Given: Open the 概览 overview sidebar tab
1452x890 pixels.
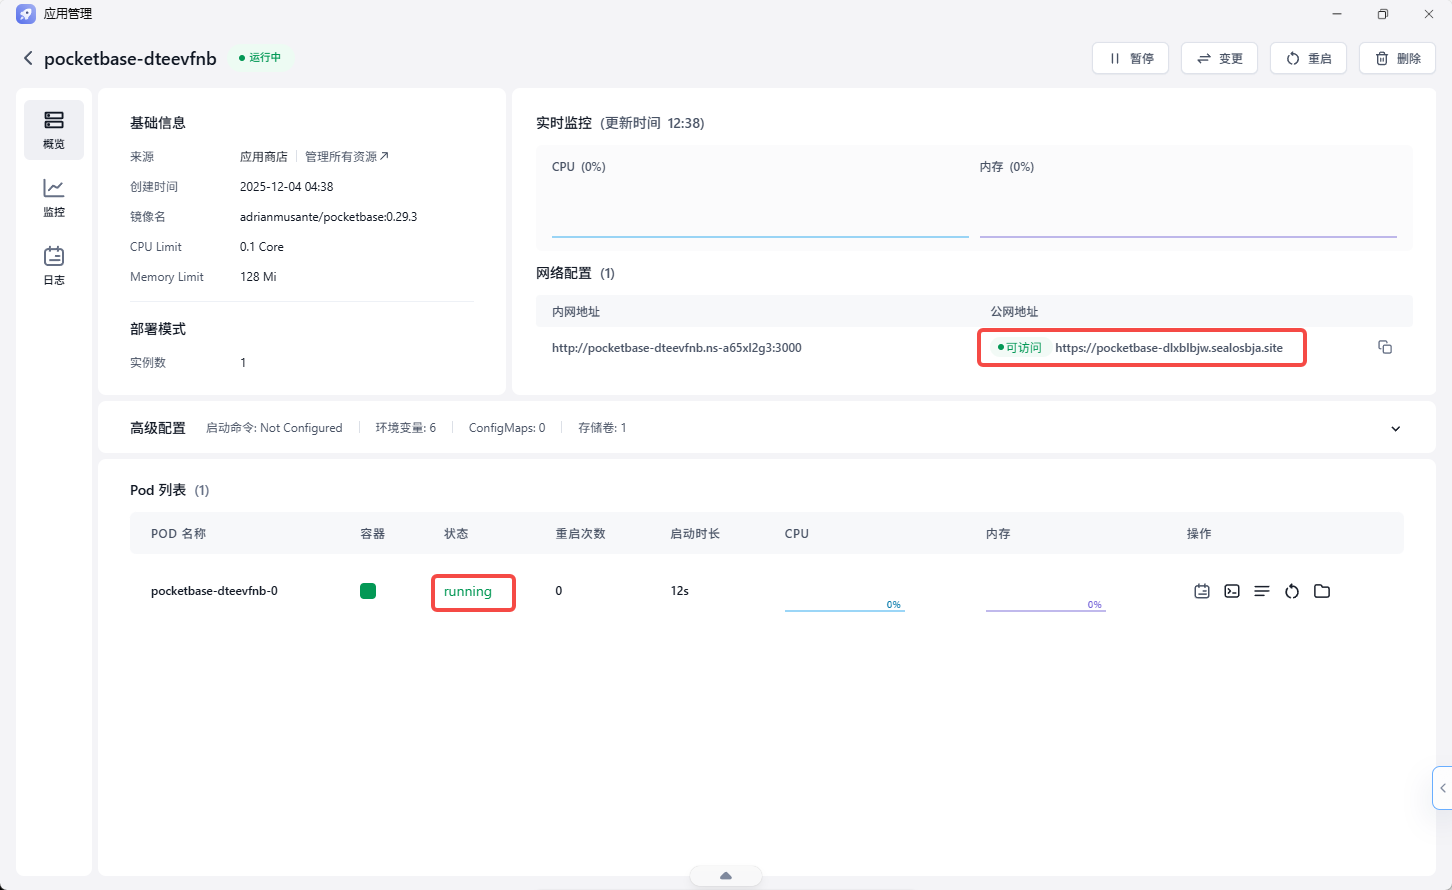Looking at the screenshot, I should (x=54, y=130).
